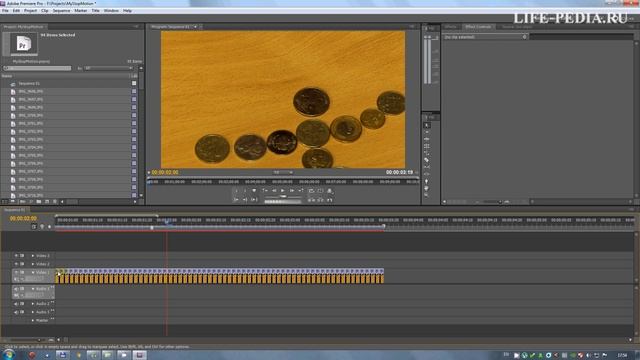
Task: Click Set In Point in Program monitor
Action: [x=236, y=191]
